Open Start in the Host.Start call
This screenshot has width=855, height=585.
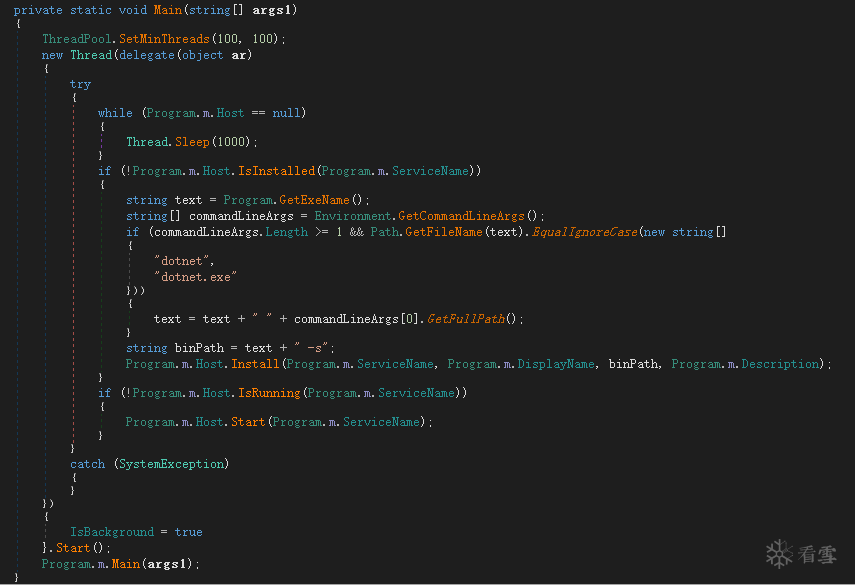pos(248,422)
